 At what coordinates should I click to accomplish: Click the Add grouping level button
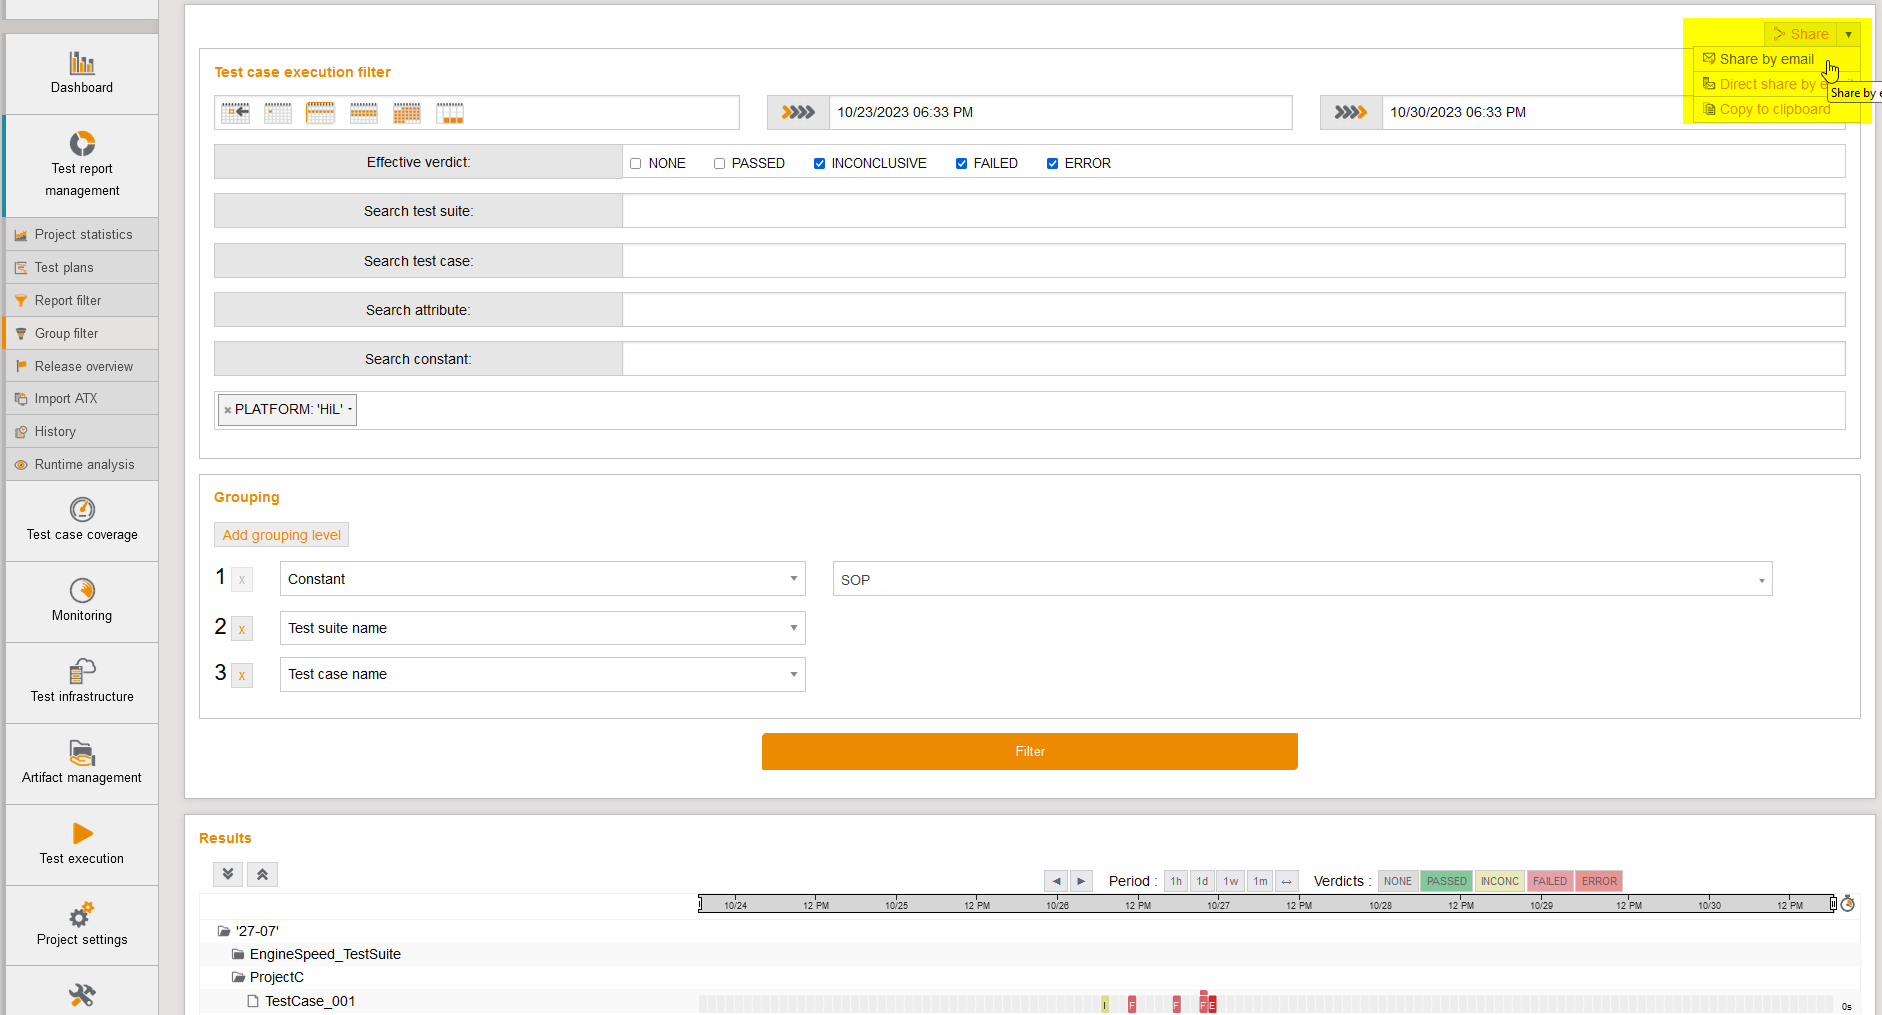(280, 534)
